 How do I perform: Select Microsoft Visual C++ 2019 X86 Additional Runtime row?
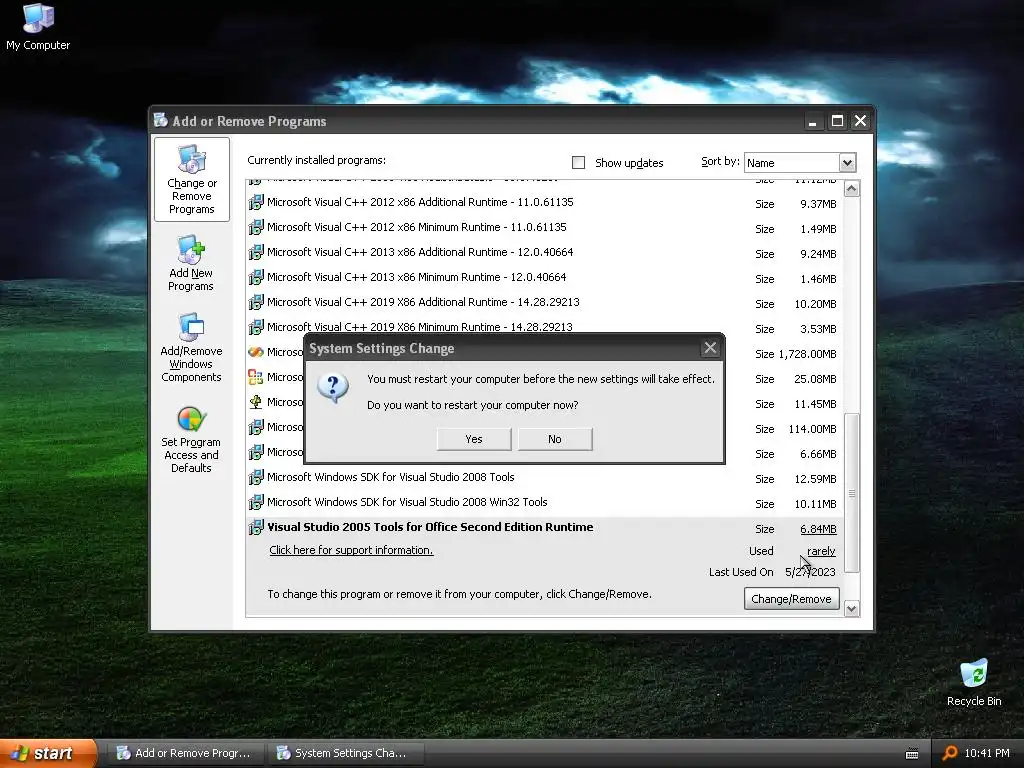544,302
